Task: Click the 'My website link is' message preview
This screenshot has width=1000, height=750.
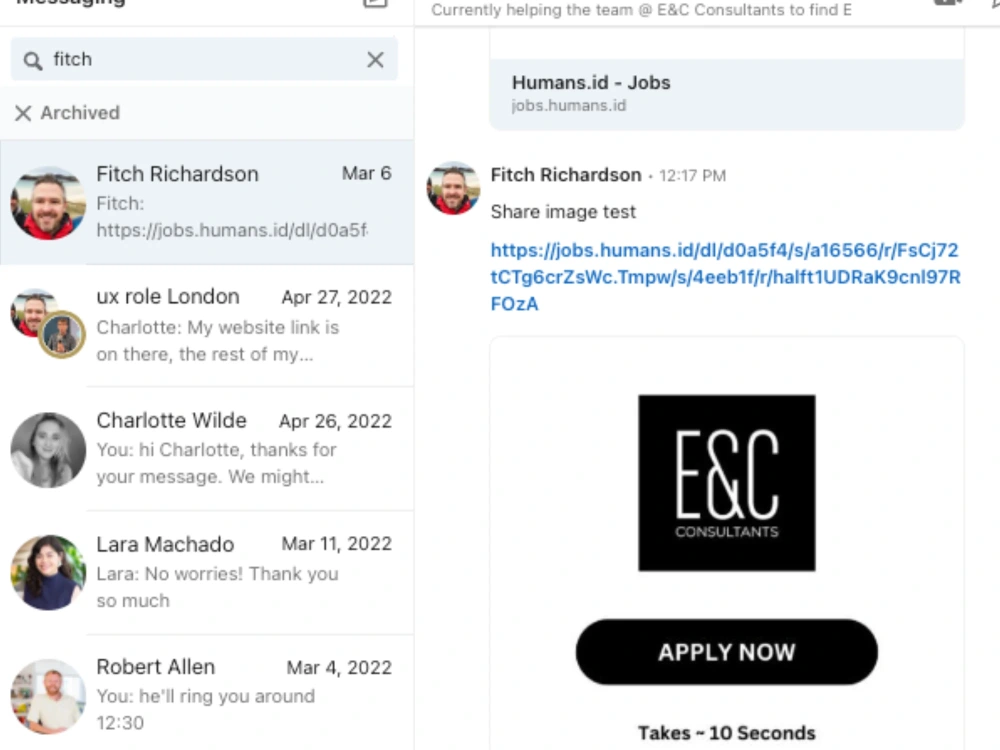Action: click(217, 341)
